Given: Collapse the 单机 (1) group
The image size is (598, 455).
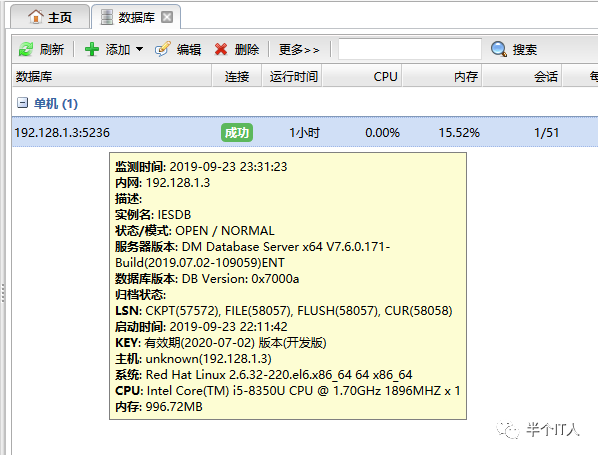Looking at the screenshot, I should (23, 103).
